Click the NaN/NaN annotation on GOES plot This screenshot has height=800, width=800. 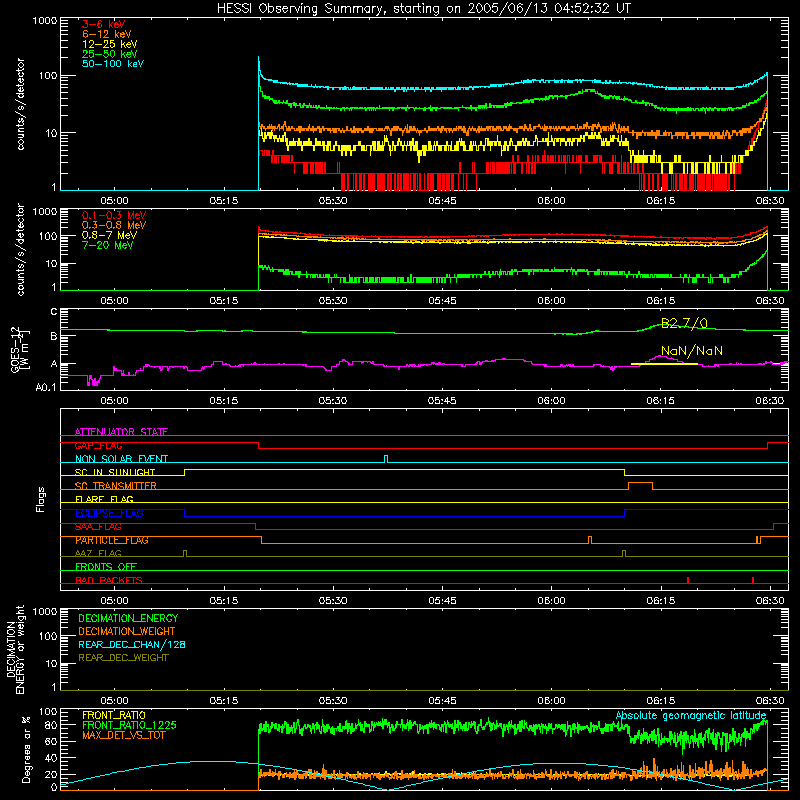click(692, 351)
